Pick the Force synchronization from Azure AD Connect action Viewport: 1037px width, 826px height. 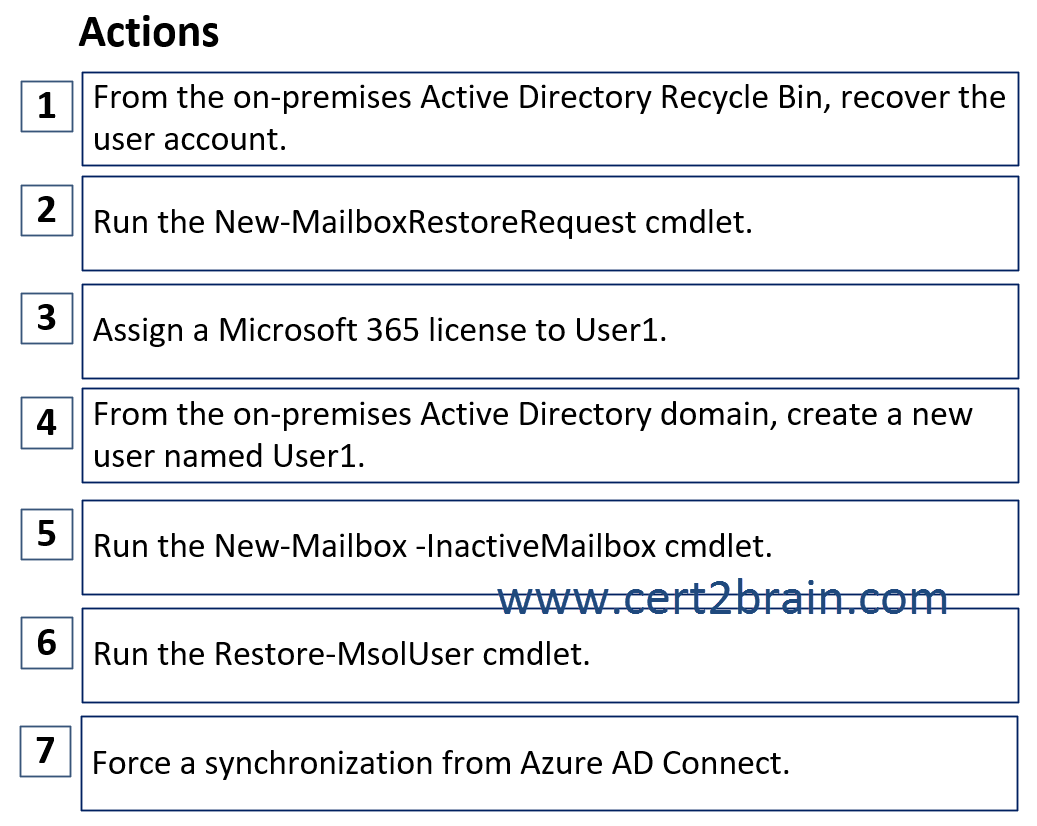tap(550, 764)
